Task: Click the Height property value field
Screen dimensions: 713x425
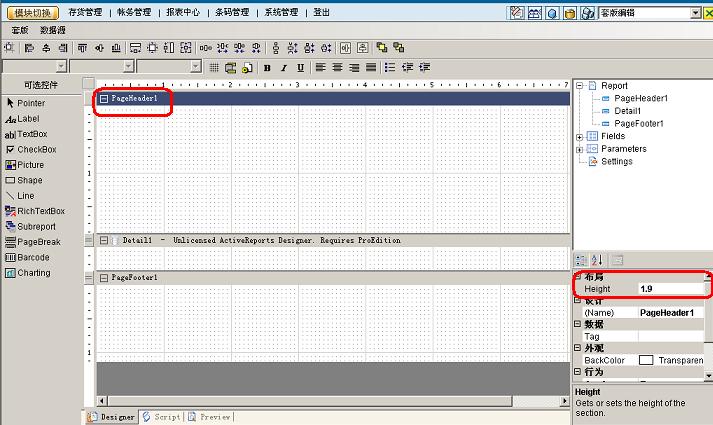Action: (670, 288)
